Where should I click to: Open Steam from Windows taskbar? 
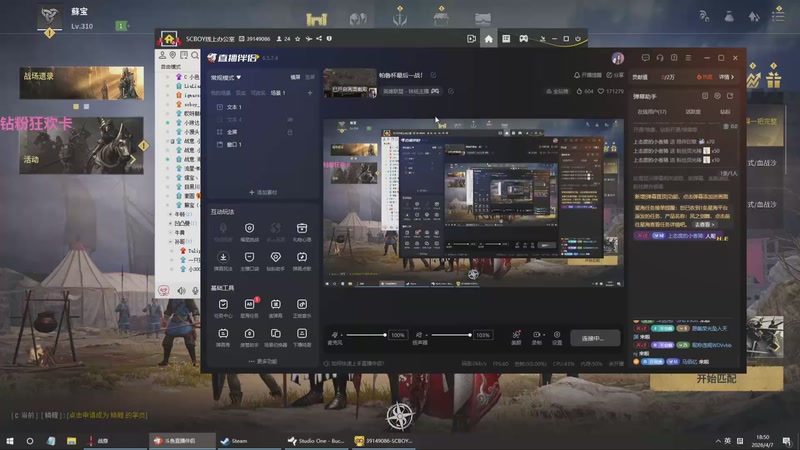248,441
